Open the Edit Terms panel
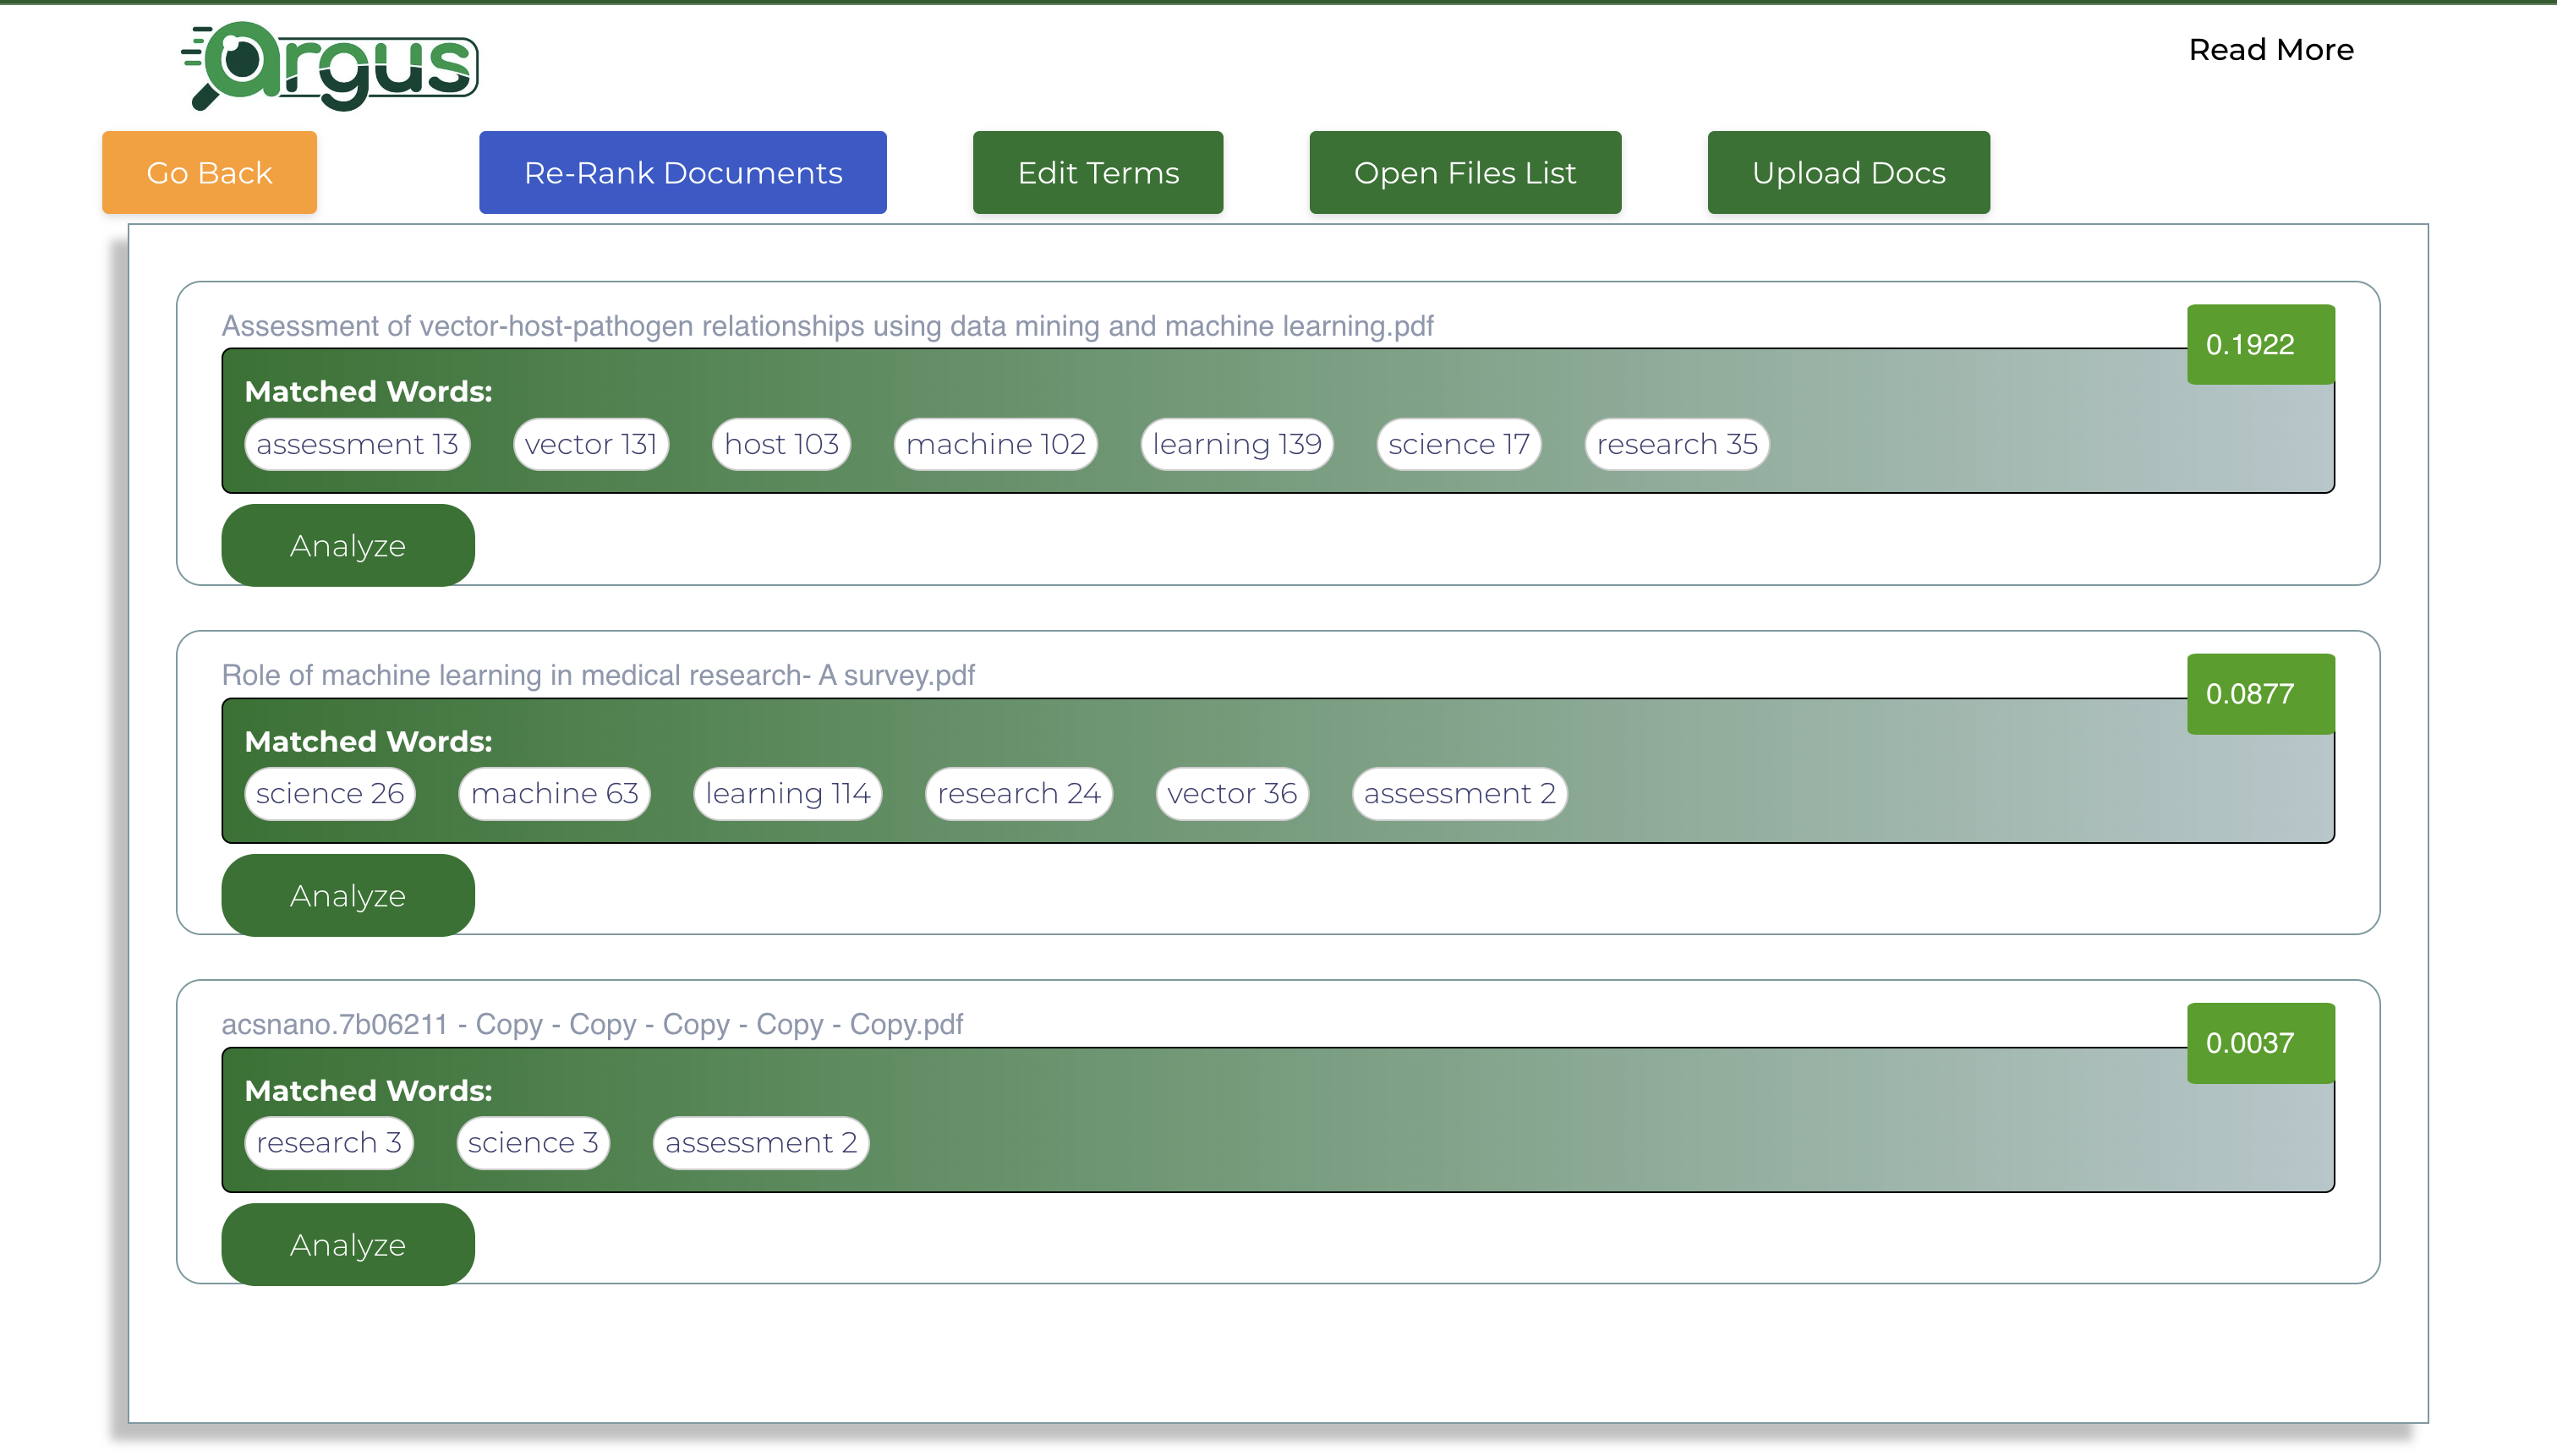Viewport: 2557px width, 1456px height. click(x=1098, y=172)
